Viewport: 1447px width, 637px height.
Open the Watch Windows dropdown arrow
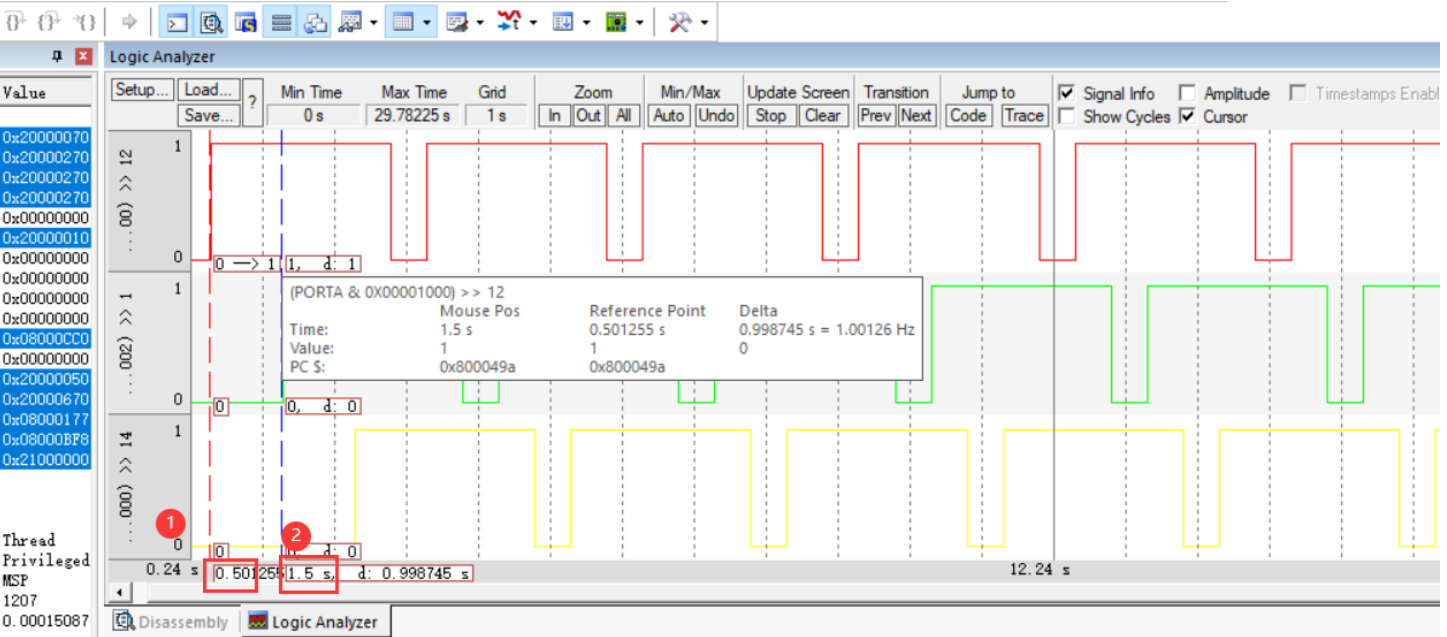click(374, 22)
